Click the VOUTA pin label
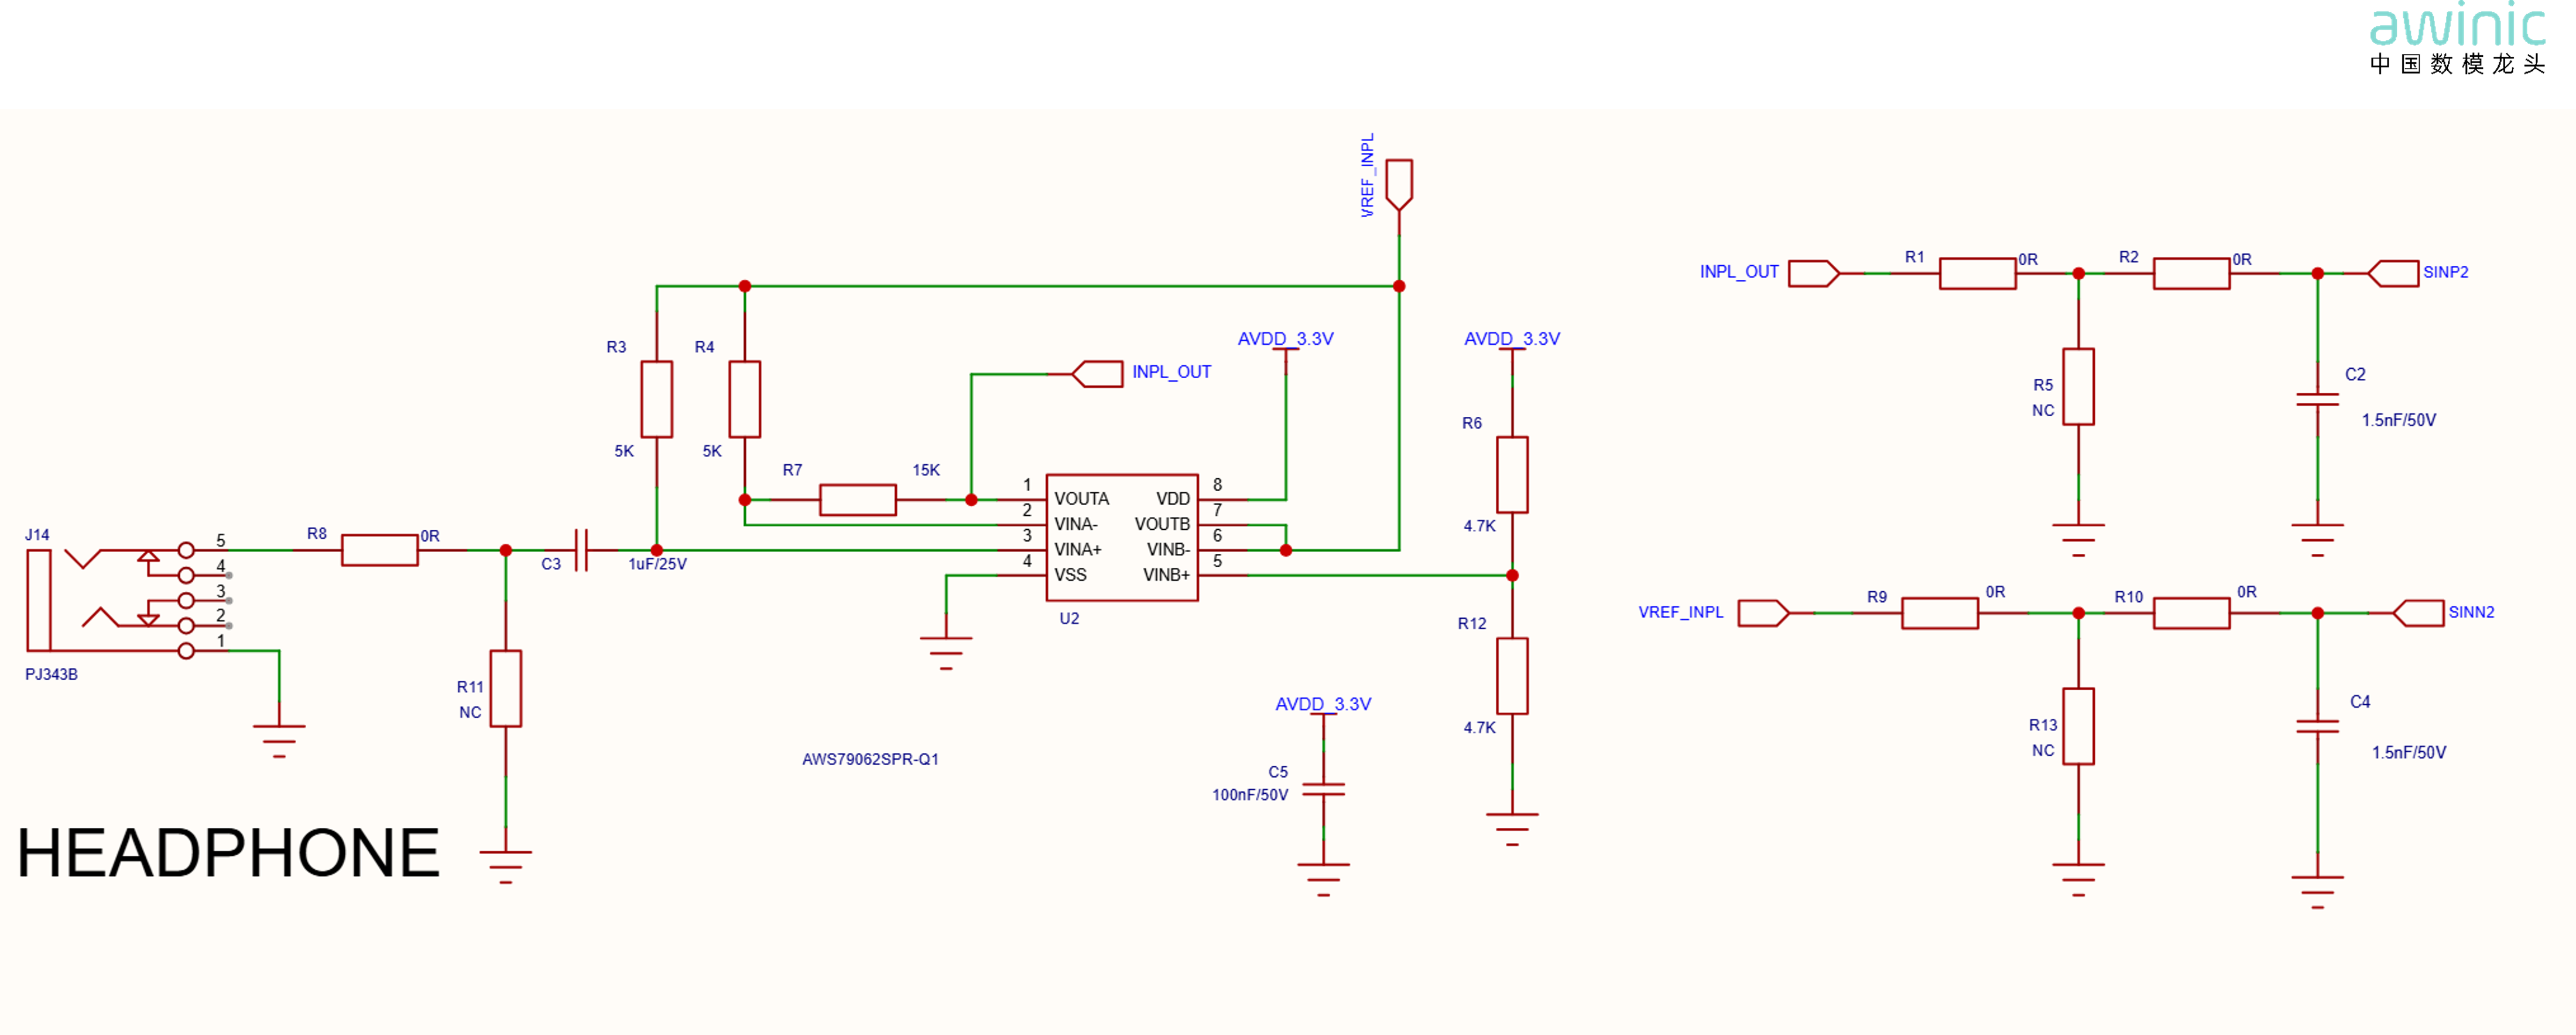Screen dimensions: 2576x1035 (x=1082, y=499)
